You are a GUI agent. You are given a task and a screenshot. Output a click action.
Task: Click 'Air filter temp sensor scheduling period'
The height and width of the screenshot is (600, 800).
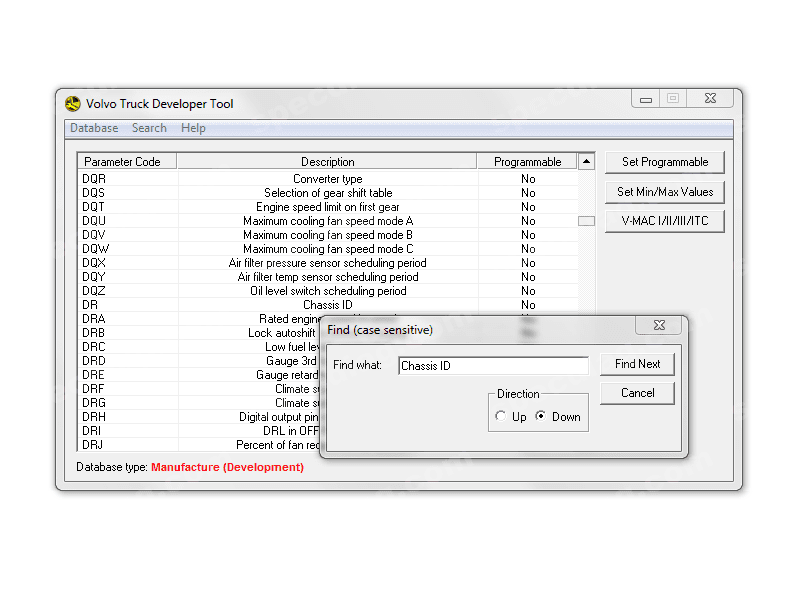328,277
